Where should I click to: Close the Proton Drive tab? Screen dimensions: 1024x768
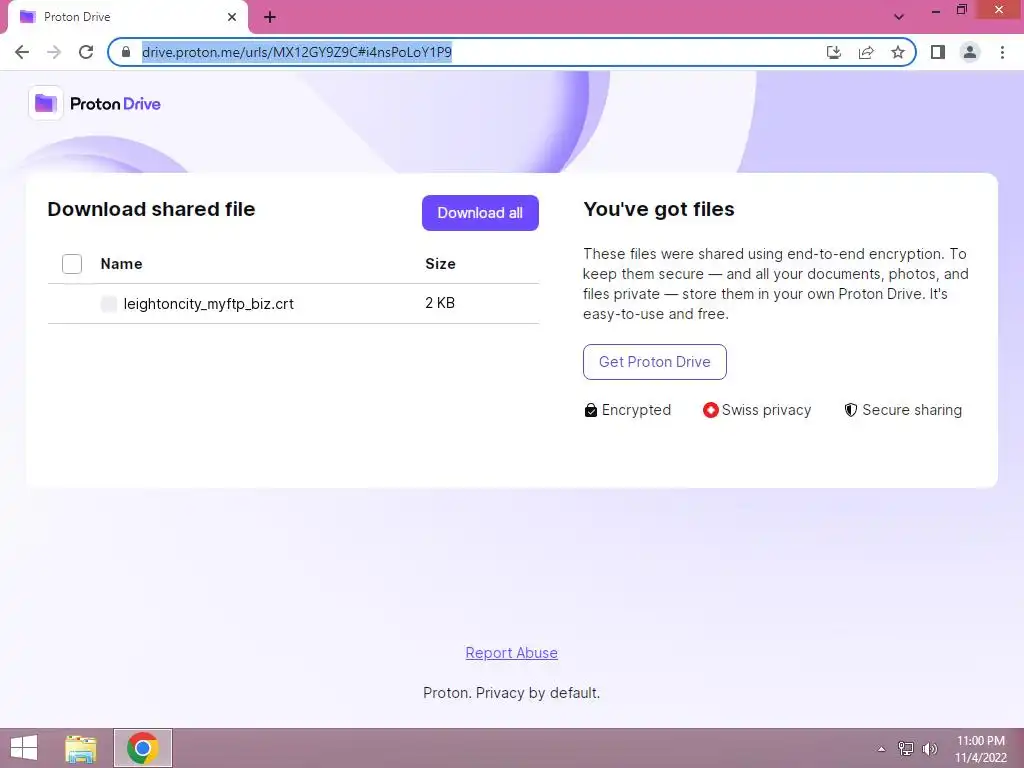pos(232,17)
